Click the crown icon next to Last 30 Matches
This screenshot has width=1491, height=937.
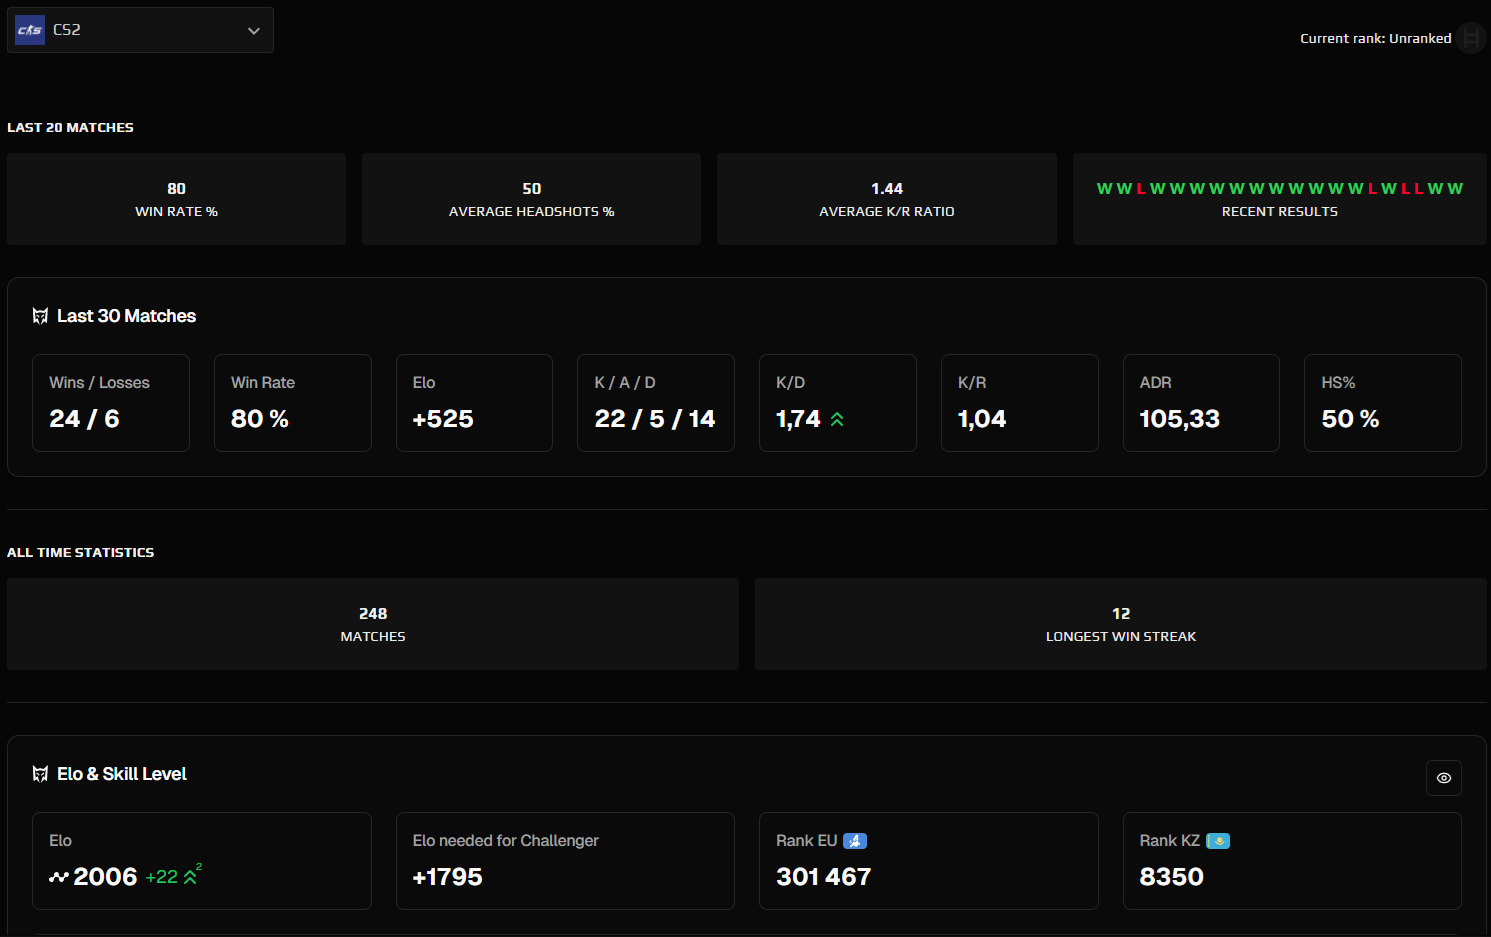pyautogui.click(x=40, y=316)
